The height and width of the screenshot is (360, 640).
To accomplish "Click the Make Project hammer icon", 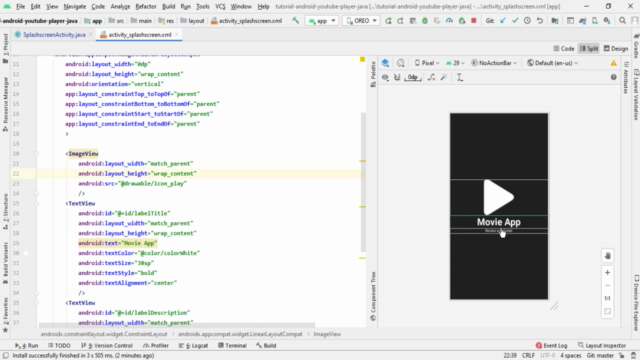I will [x=295, y=20].
